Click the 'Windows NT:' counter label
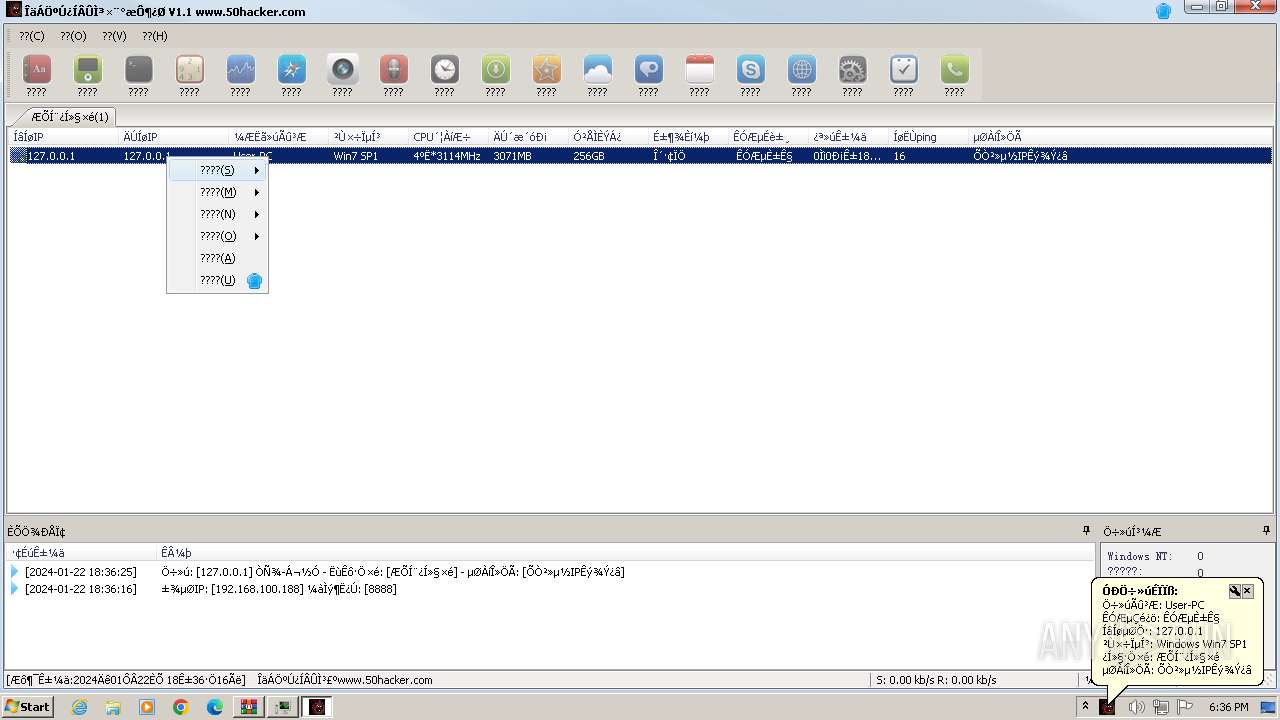The image size is (1280, 720). 1140,556
